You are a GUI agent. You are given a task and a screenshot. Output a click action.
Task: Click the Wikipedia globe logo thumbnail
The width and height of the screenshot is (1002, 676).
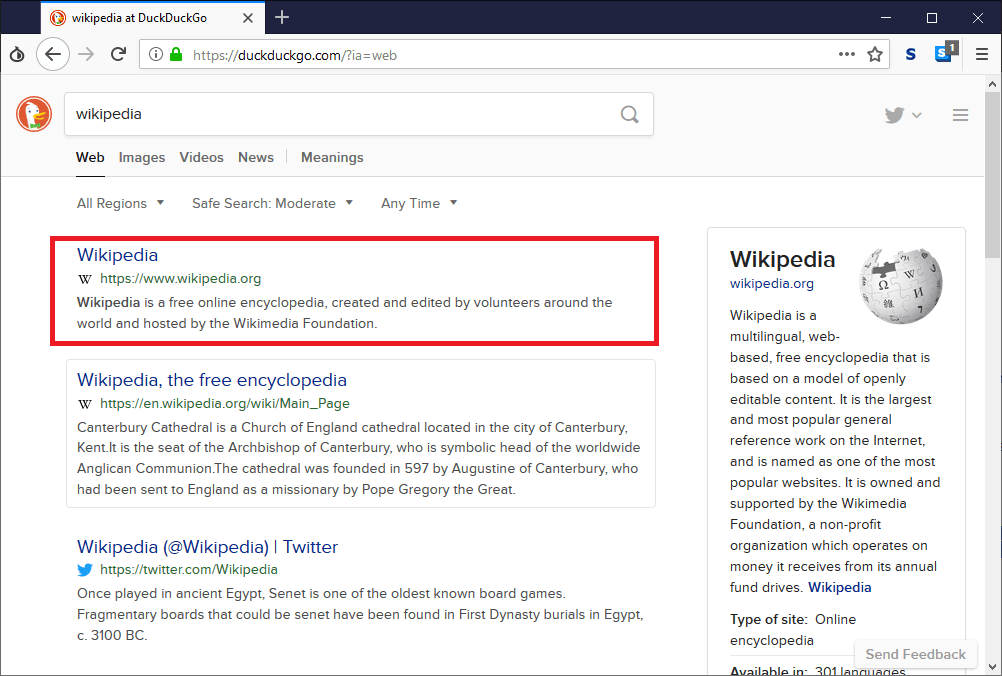(900, 284)
